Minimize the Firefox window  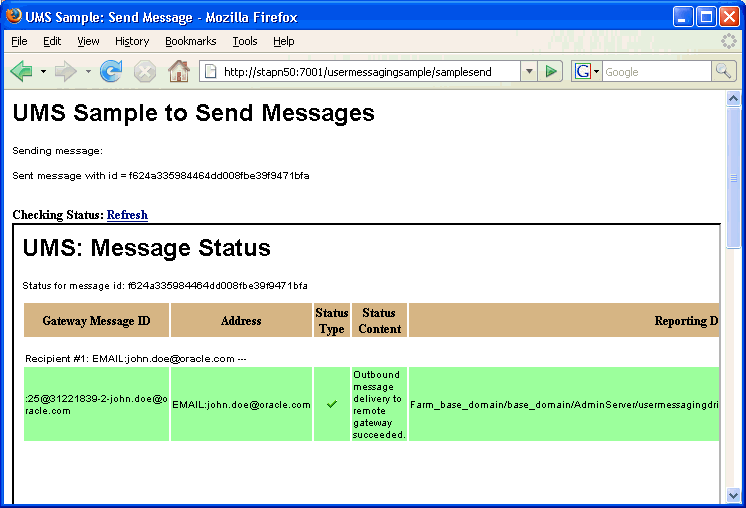coord(683,17)
